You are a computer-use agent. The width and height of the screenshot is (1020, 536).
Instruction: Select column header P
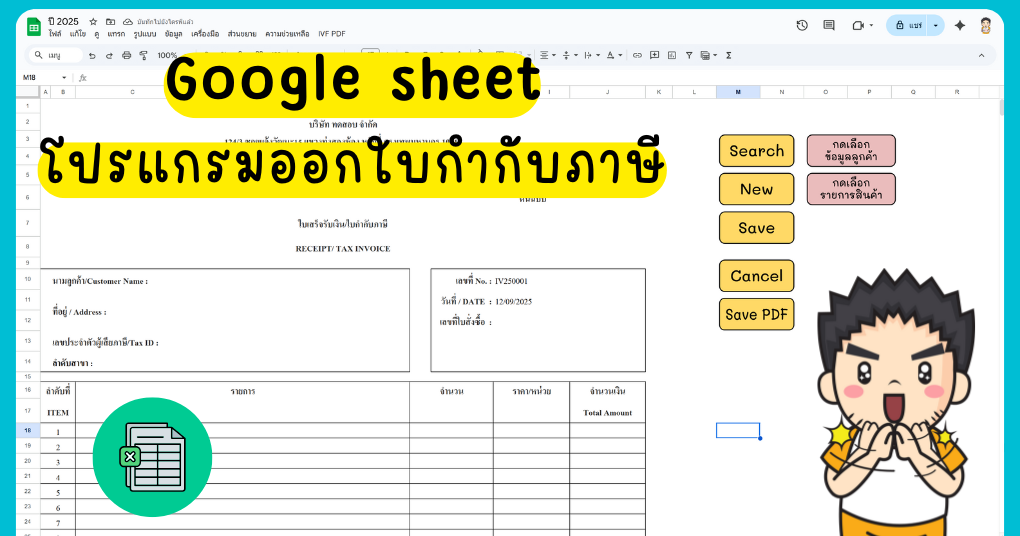coord(869,92)
